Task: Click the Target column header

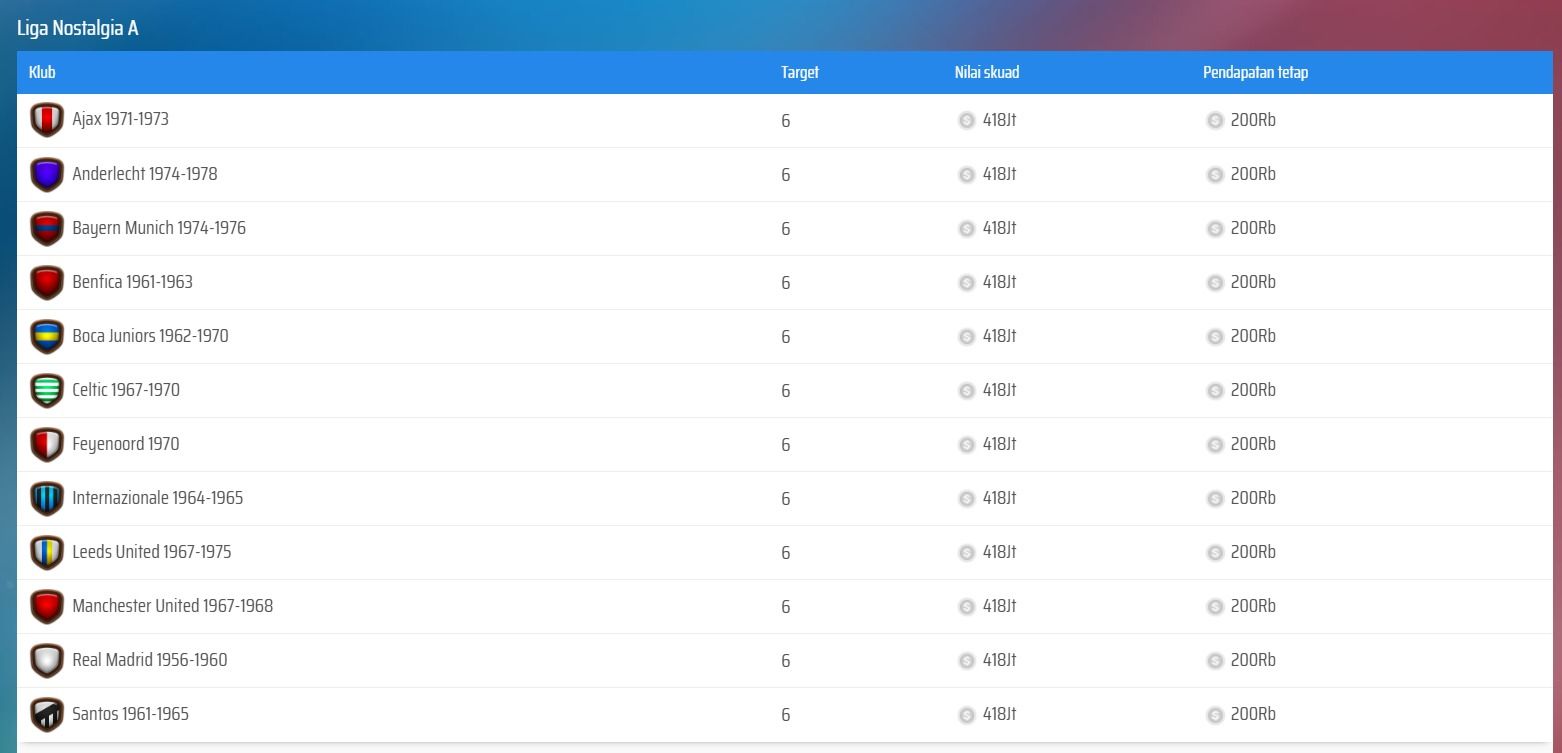Action: click(x=800, y=72)
